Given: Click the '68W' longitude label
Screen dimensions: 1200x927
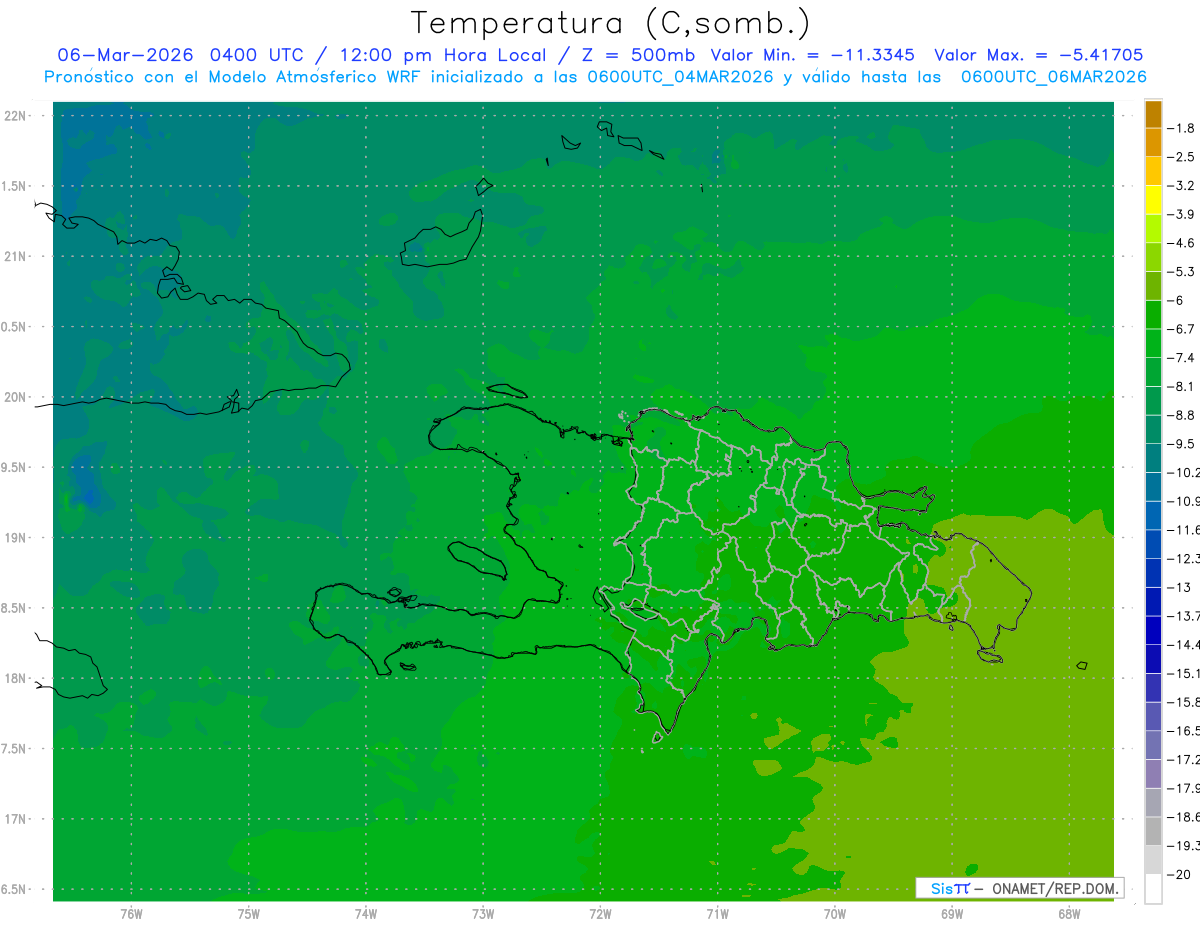Looking at the screenshot, I should click(x=1069, y=914).
